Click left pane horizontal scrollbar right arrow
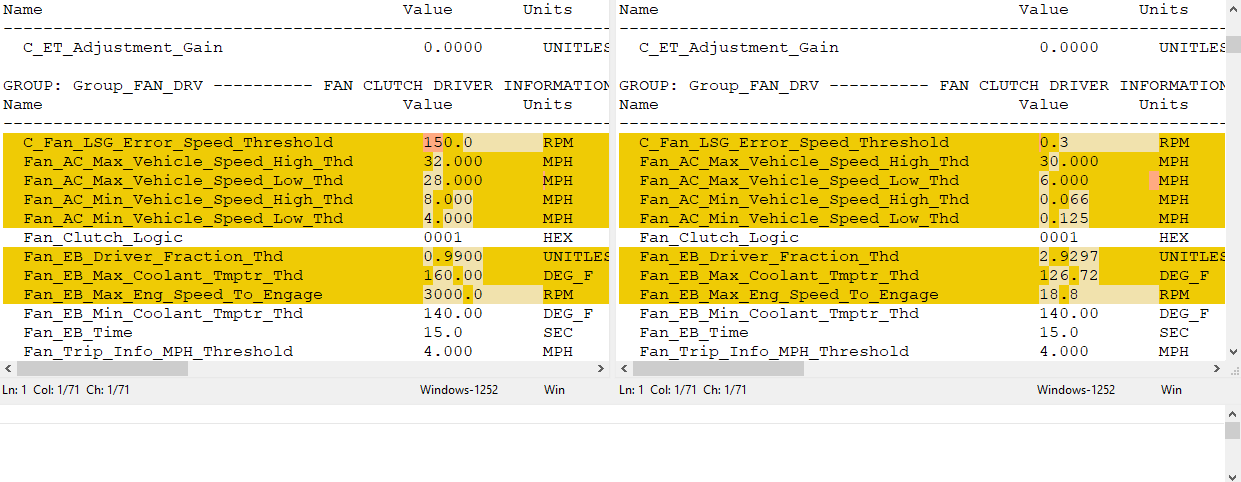 601,369
